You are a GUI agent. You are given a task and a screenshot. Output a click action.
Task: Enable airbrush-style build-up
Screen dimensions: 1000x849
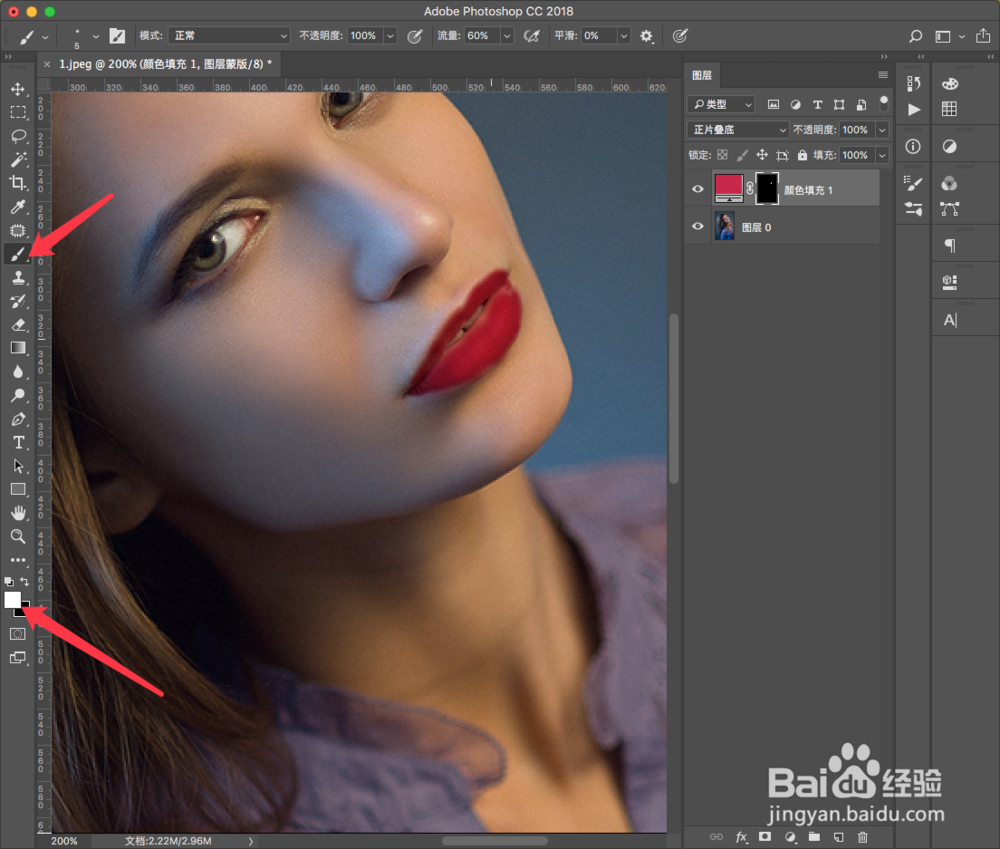tap(531, 36)
